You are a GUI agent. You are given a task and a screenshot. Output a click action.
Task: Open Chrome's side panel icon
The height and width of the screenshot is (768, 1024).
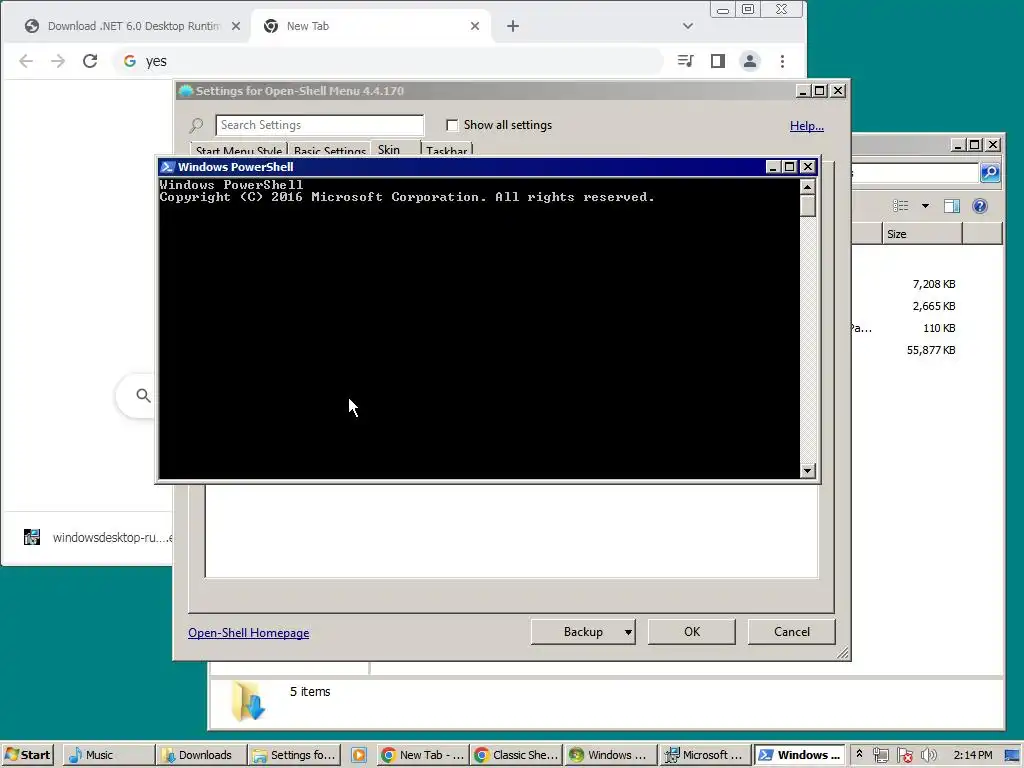pos(718,61)
